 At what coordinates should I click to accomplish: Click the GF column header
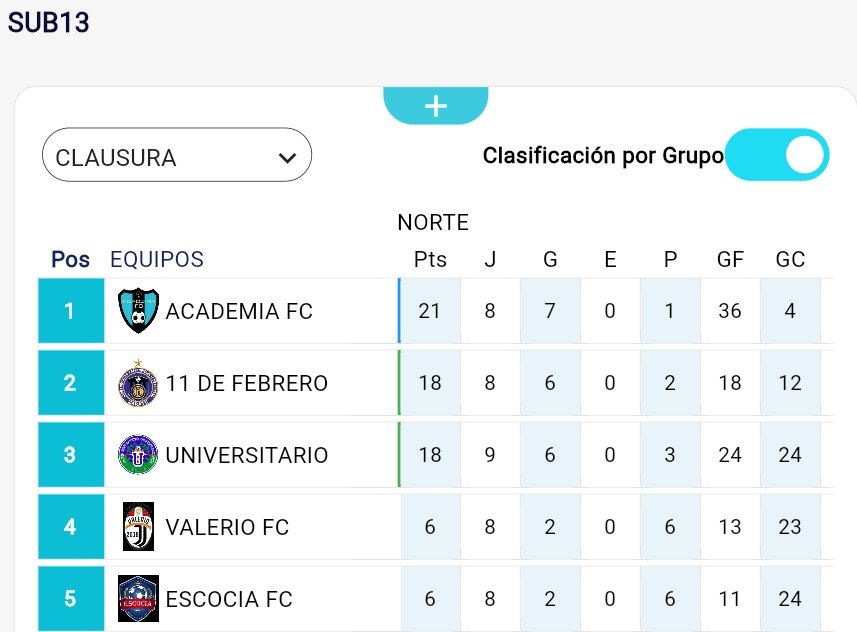[x=730, y=260]
